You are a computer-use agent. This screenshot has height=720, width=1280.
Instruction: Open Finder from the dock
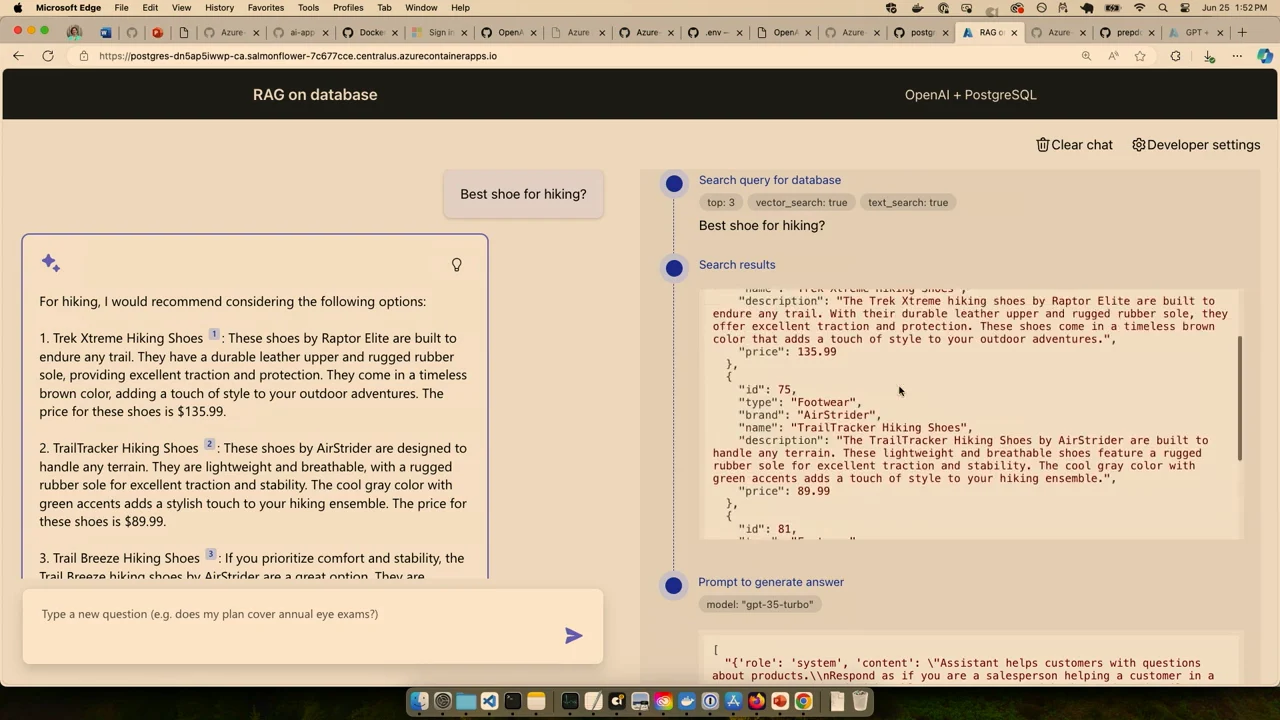419,701
